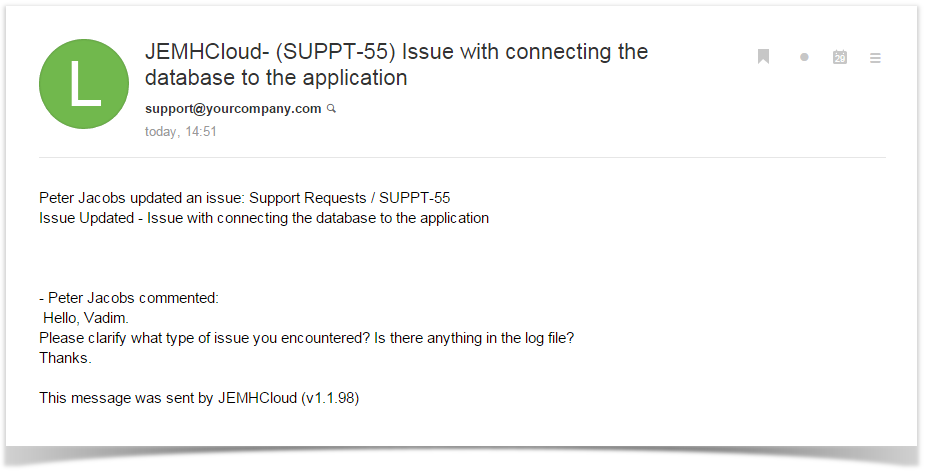The height and width of the screenshot is (475, 931).
Task: Click the 'Issue Updated' summary line
Action: (264, 218)
